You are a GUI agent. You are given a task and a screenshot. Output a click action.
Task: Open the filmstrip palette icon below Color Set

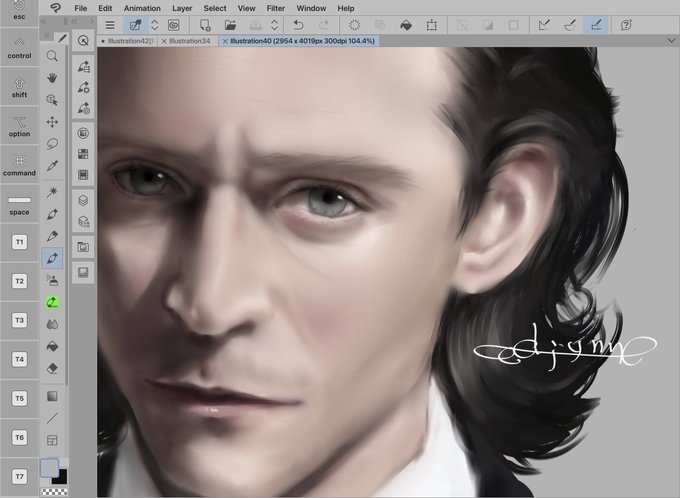83,175
